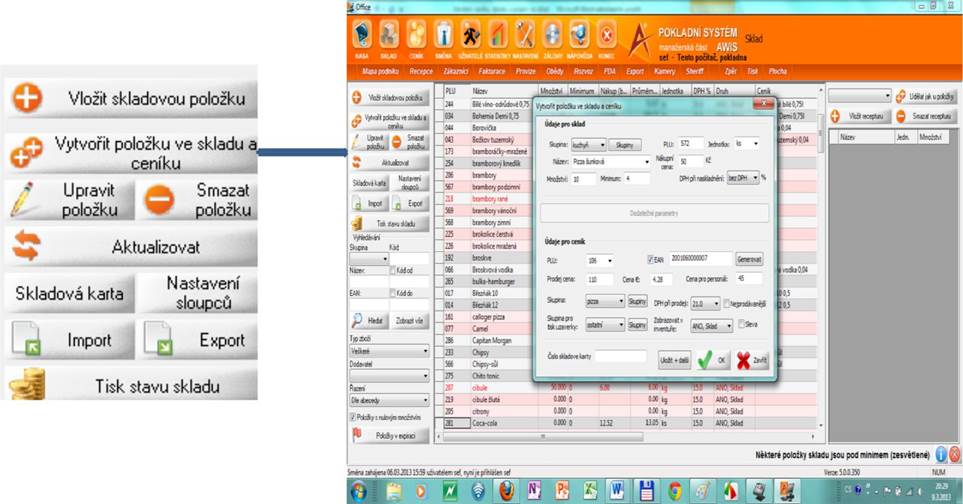
Task: Click the Hledat magnifier search button
Action: click(369, 320)
